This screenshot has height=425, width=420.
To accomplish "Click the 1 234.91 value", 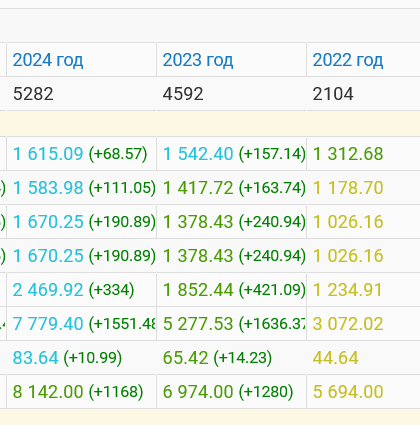I will [347, 290].
